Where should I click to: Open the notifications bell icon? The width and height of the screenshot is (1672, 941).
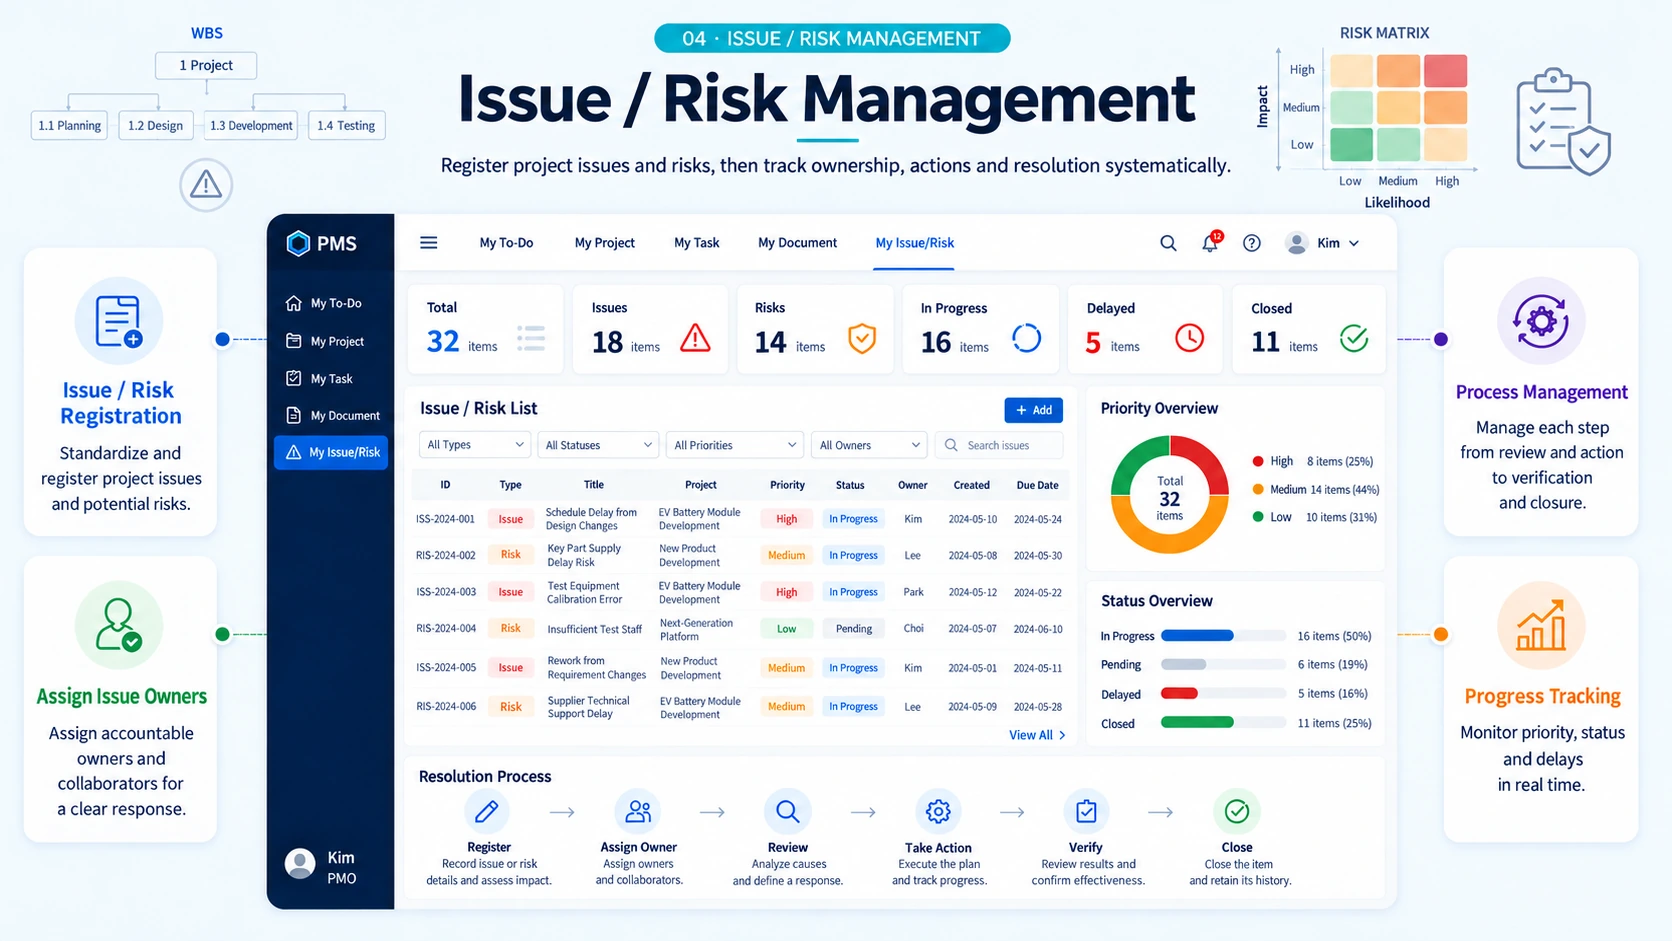coord(1211,243)
